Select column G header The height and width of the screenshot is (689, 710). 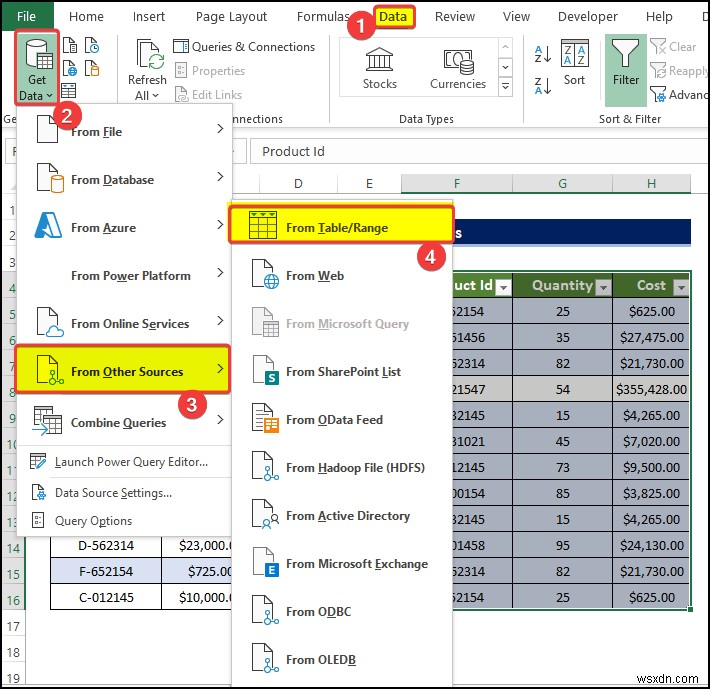click(562, 183)
